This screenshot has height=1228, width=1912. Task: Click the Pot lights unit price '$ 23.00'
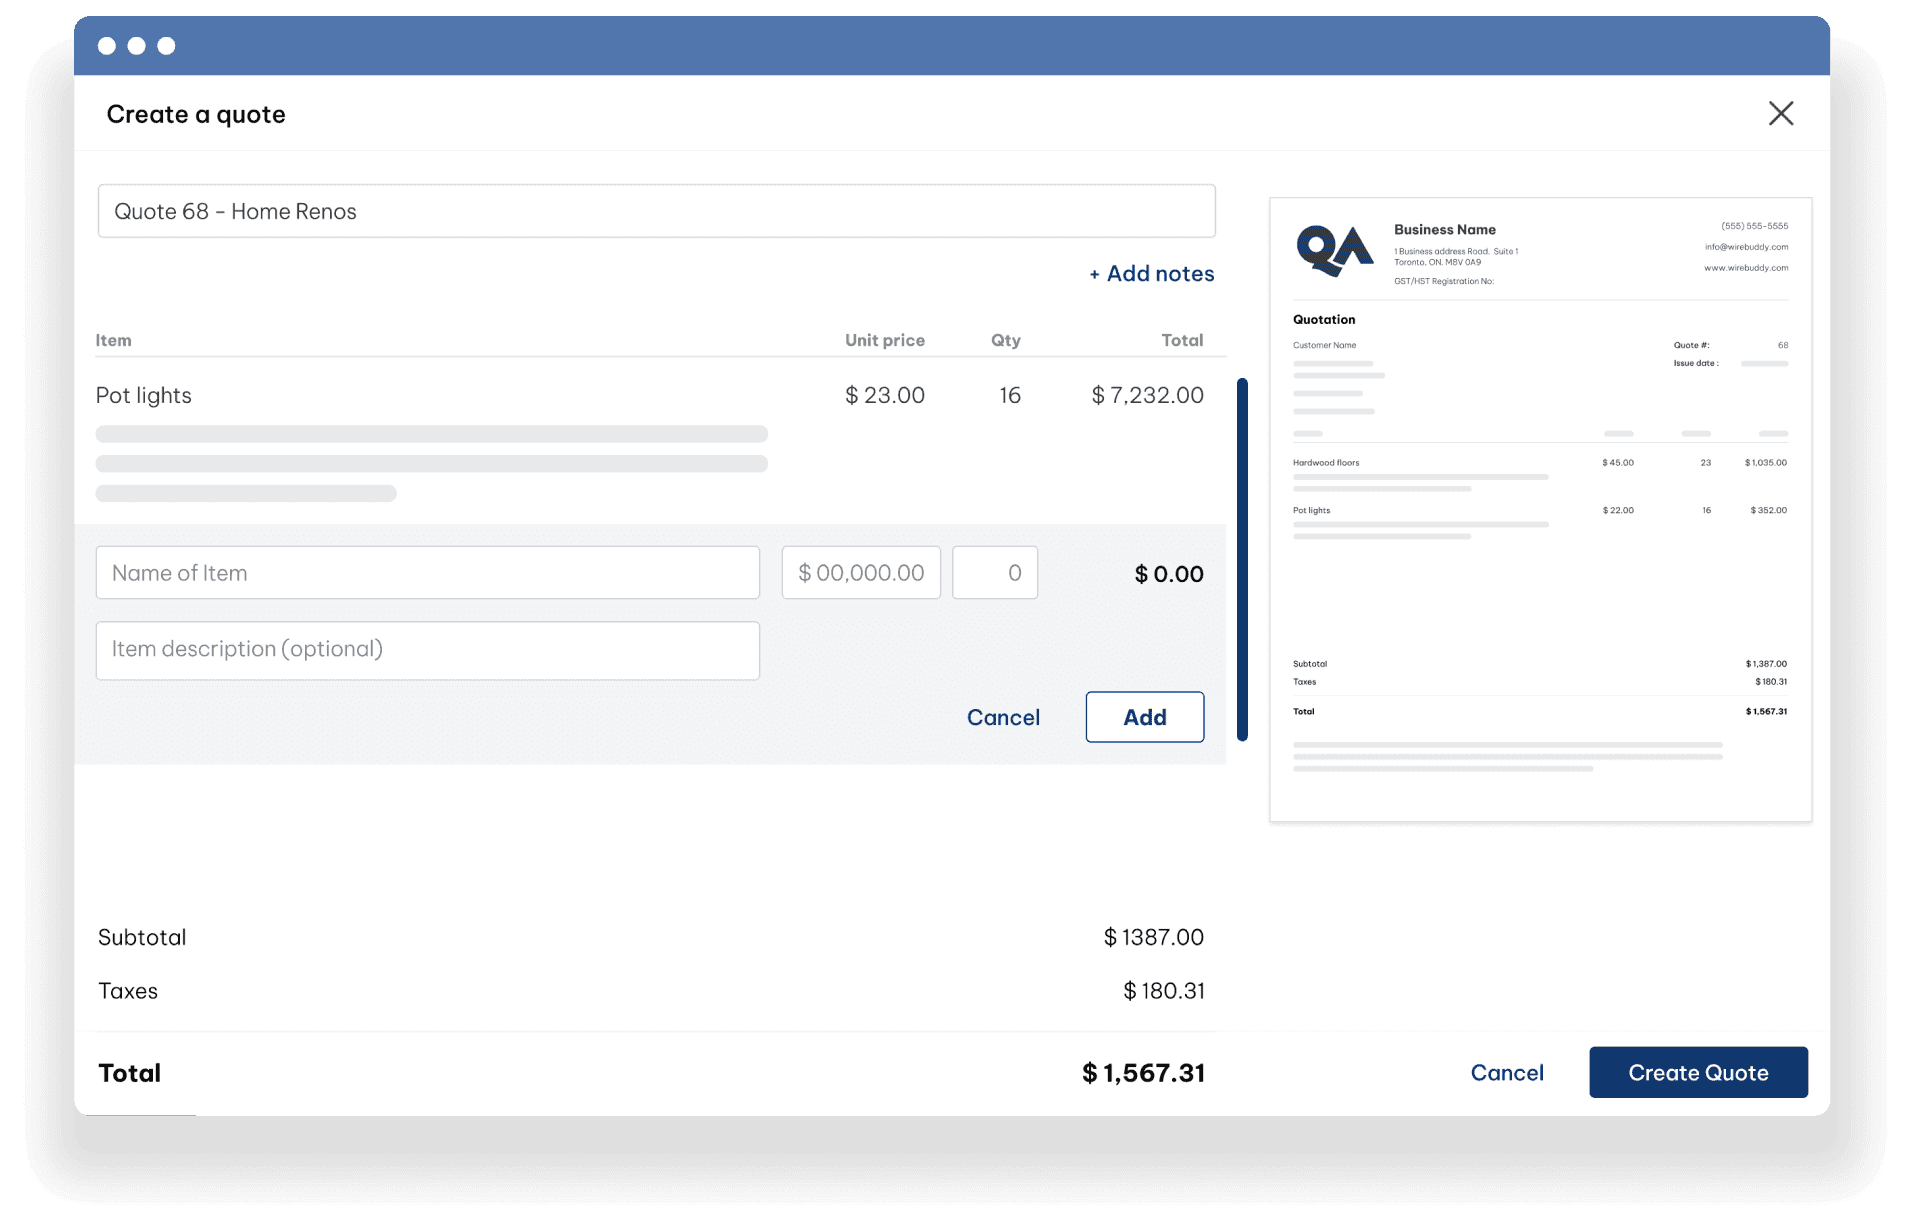(885, 396)
